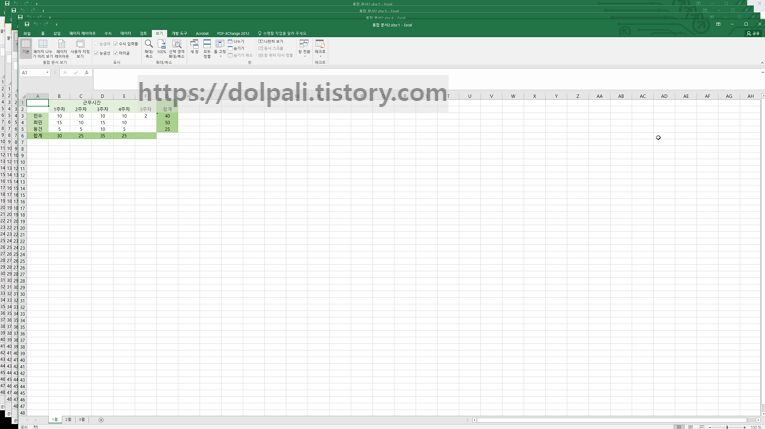This screenshot has height=429, width=765.
Task: Click the 합계 row label in column A
Action: (x=38, y=136)
